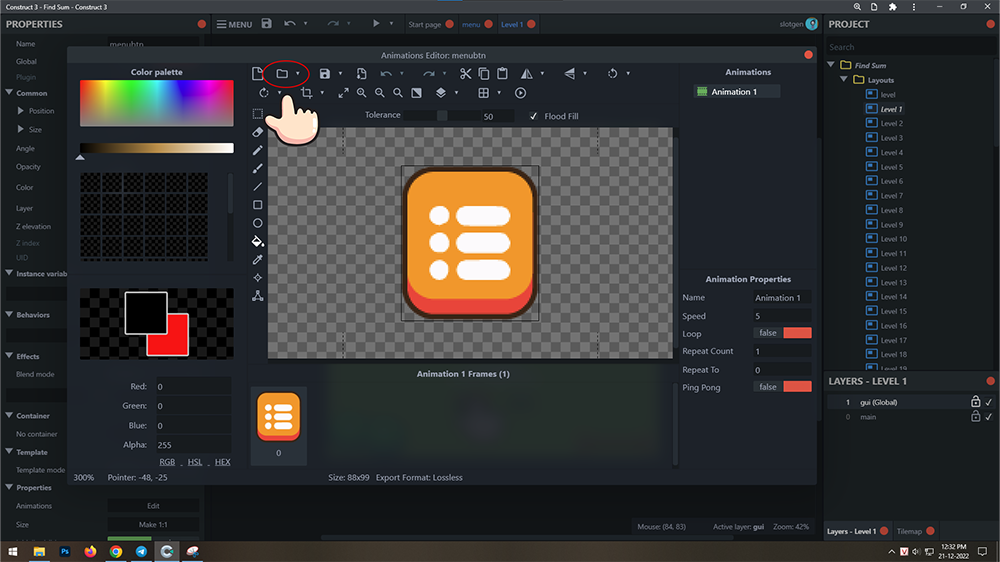The height and width of the screenshot is (562, 1000).
Task: Select Animation 1 in Animations list
Action: coord(737,92)
